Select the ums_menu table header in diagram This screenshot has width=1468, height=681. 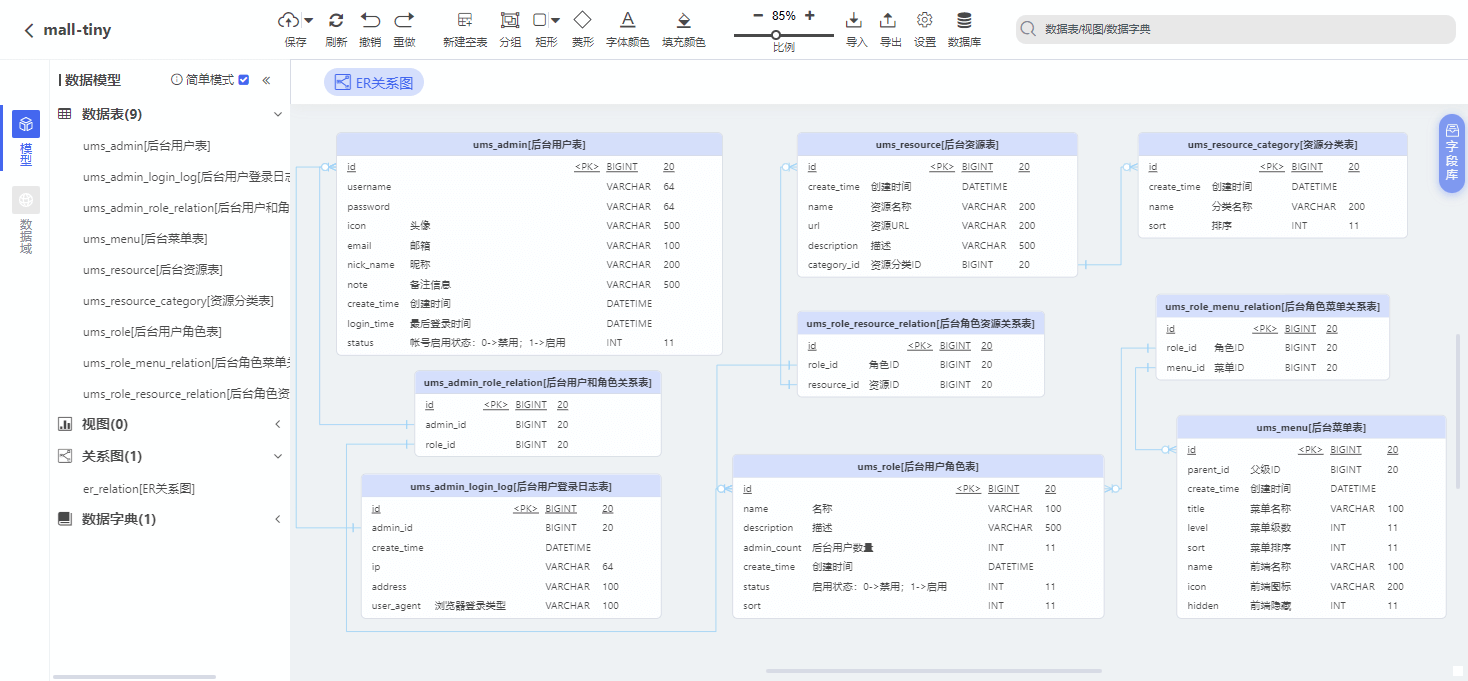click(1311, 427)
